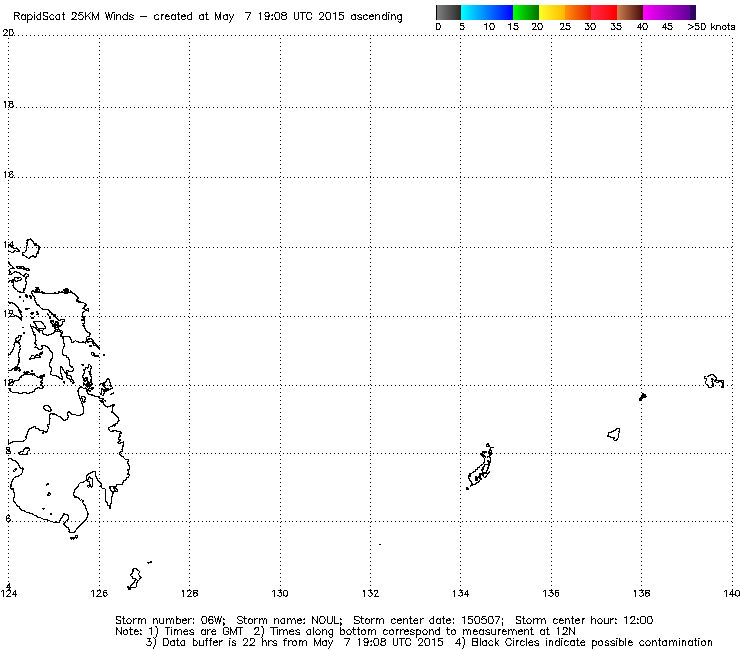The width and height of the screenshot is (740, 650).
Task: Click "19:08 UTC 2015" in the title line
Action: pos(301,17)
